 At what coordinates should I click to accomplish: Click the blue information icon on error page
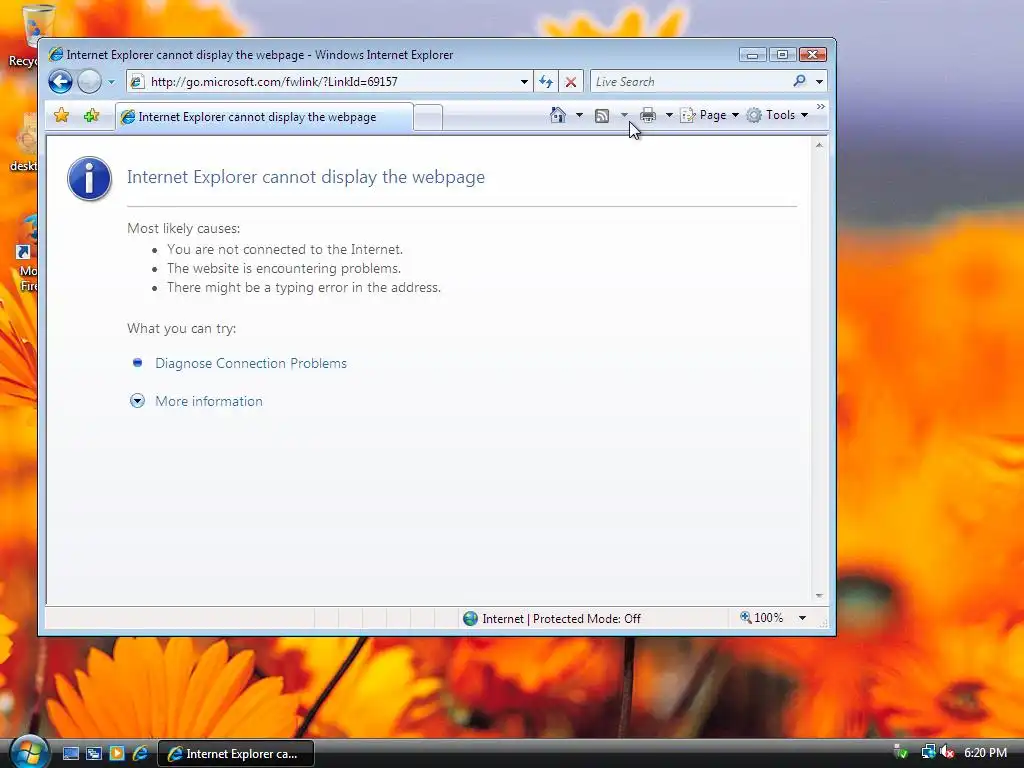pyautogui.click(x=89, y=178)
